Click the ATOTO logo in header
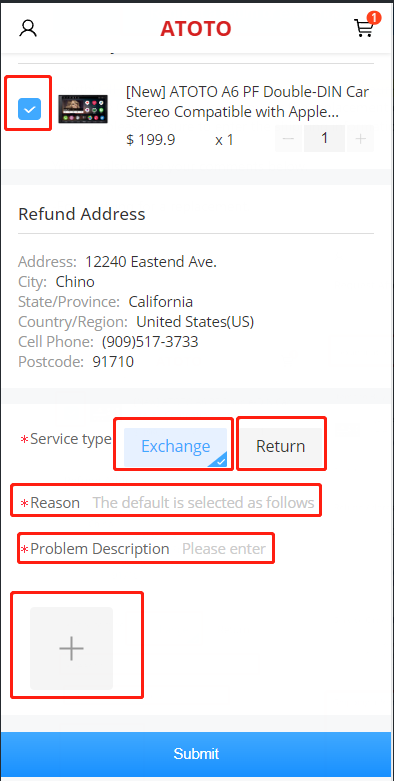 196,29
